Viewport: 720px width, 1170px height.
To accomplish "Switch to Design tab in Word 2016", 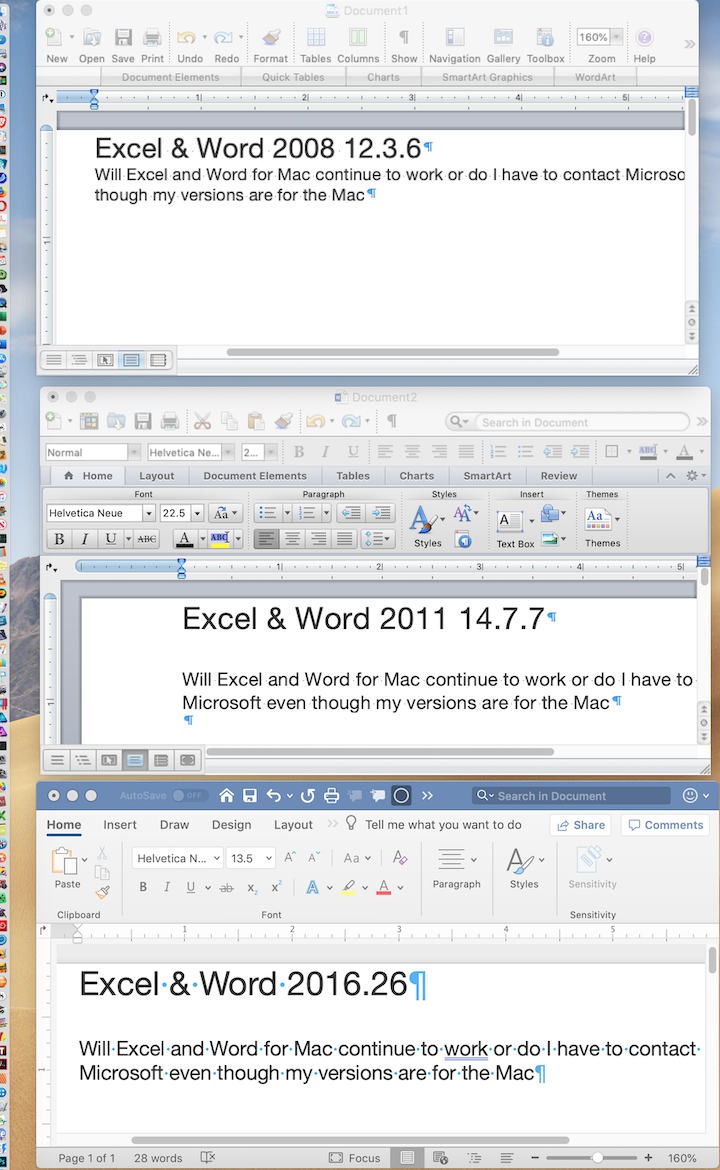I will [x=231, y=825].
